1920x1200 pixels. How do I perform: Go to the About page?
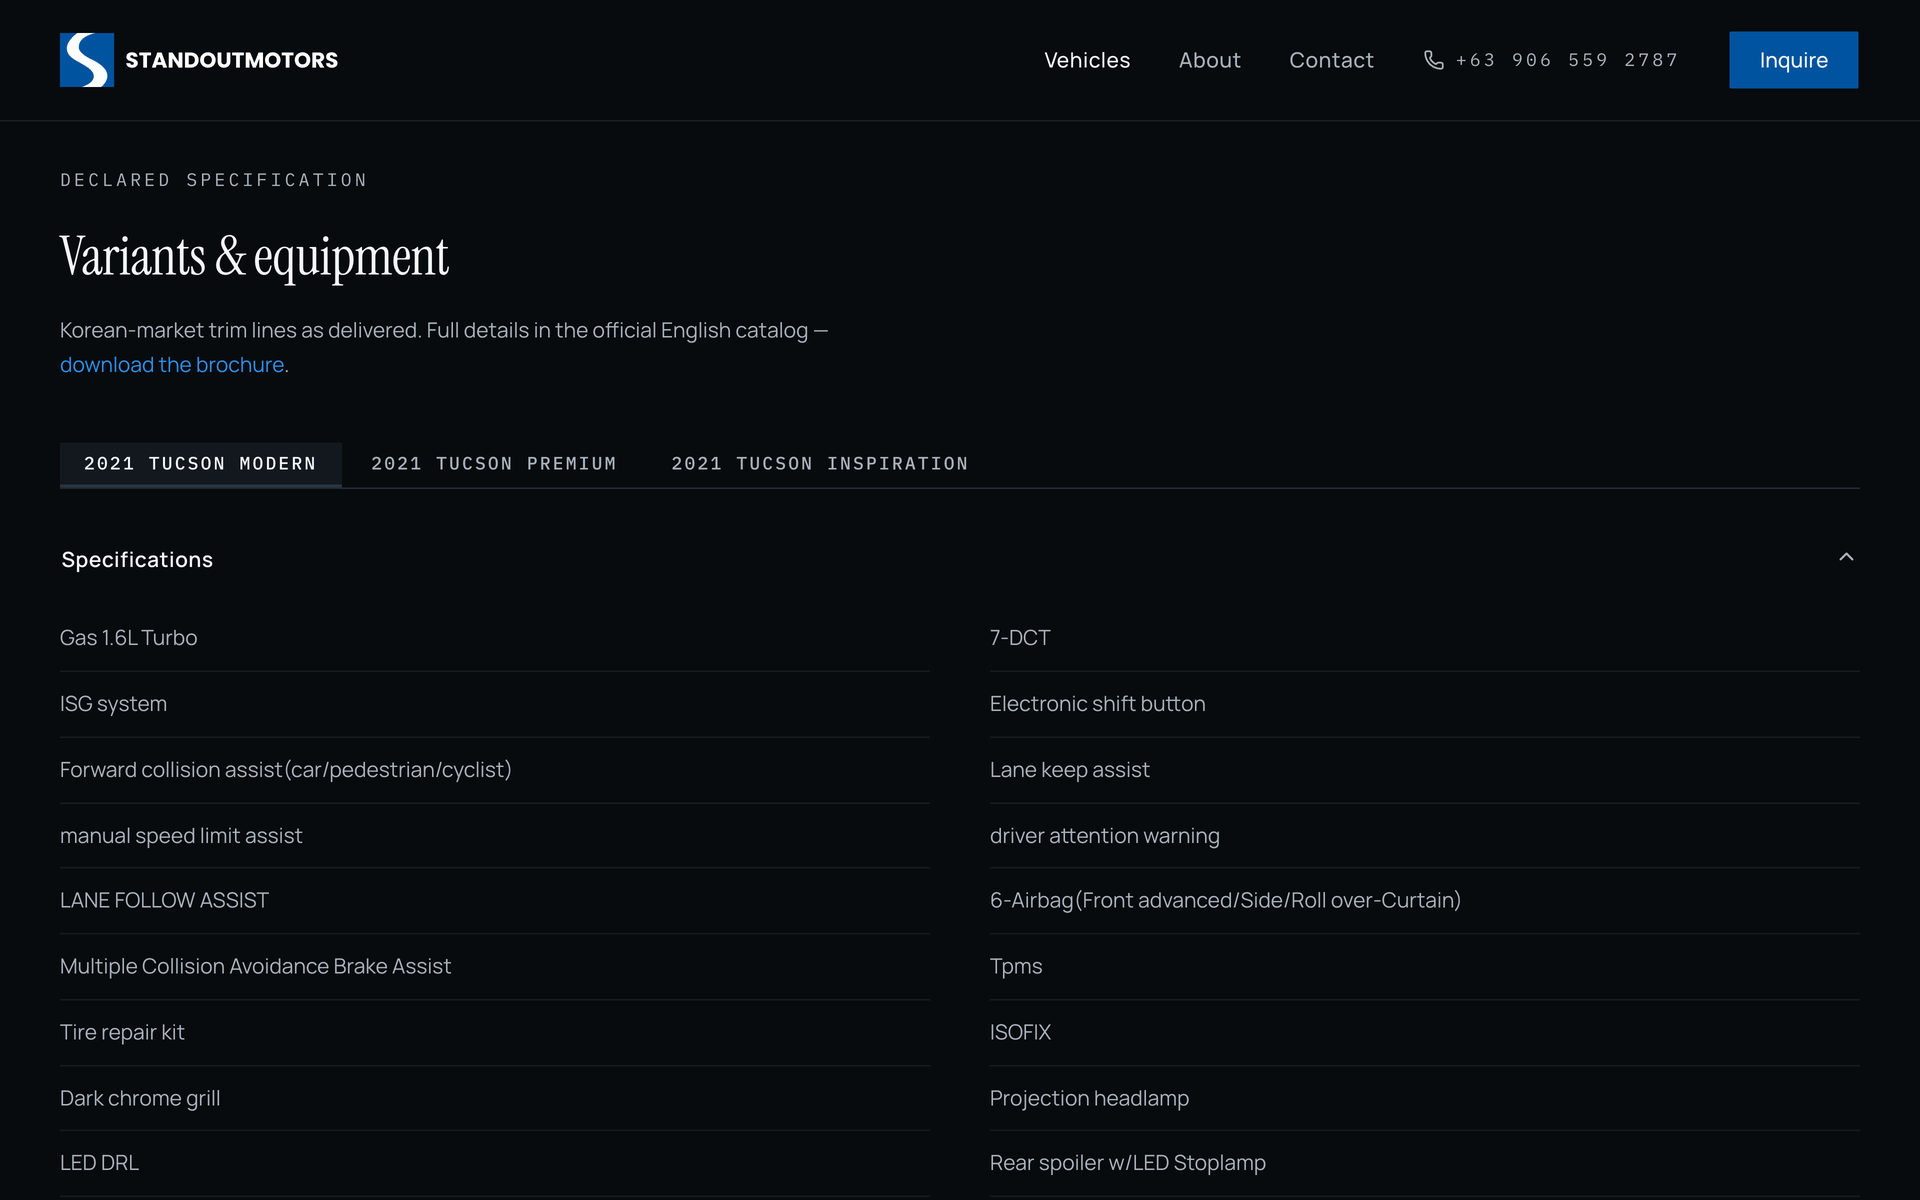coord(1209,60)
